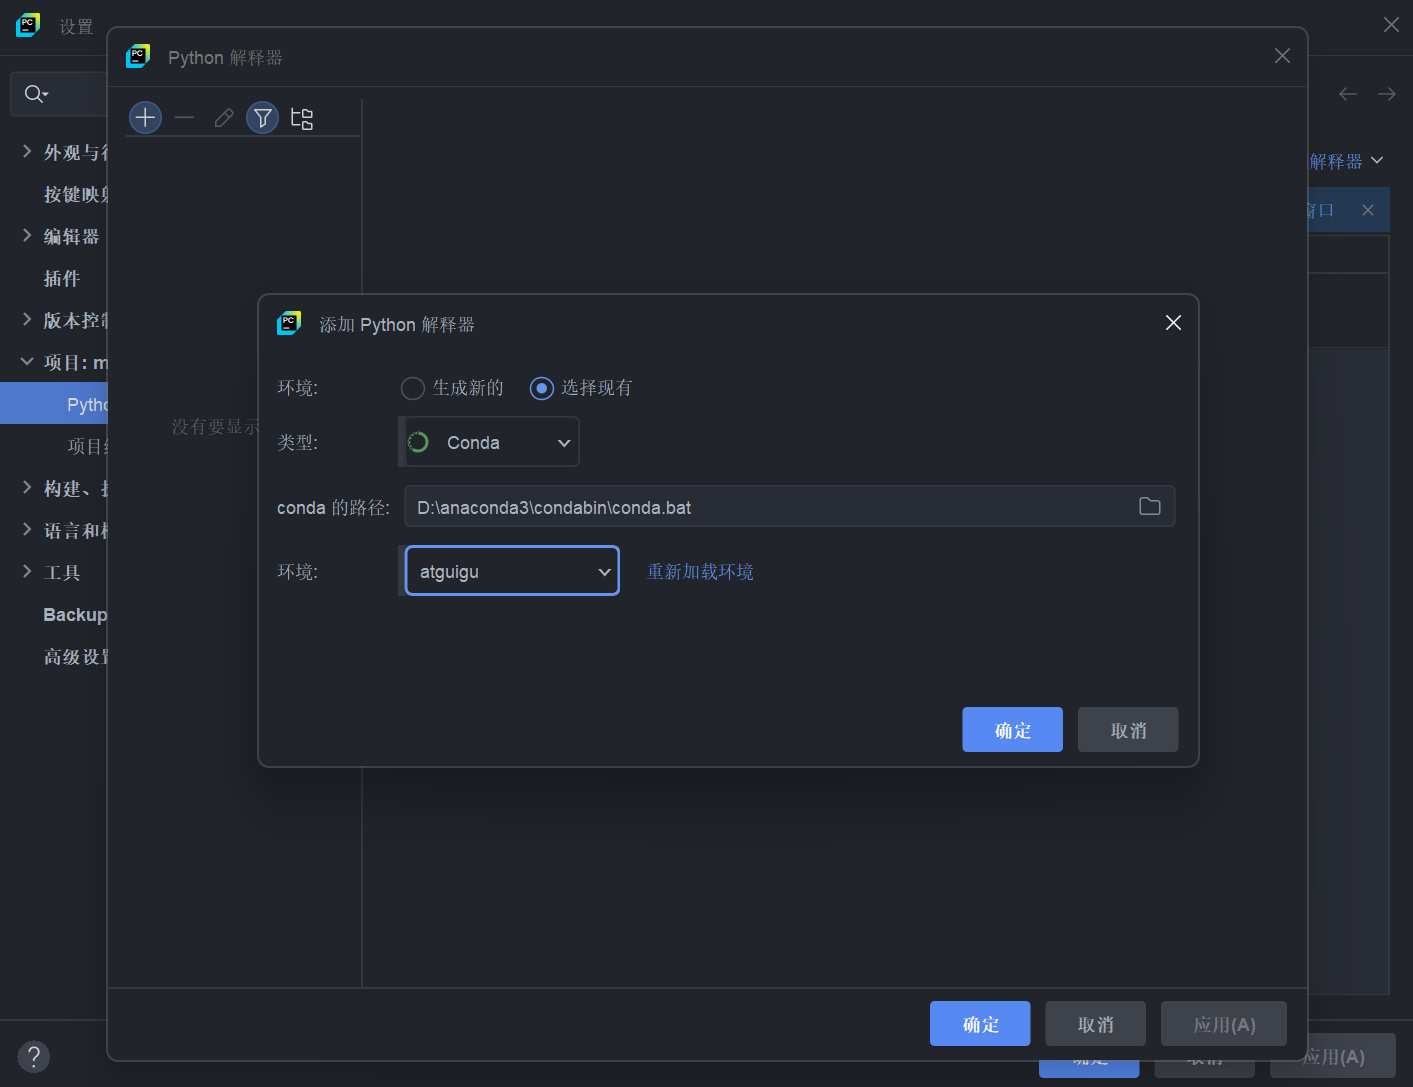Click the tree-structure paths icon beside the filter

301,118
